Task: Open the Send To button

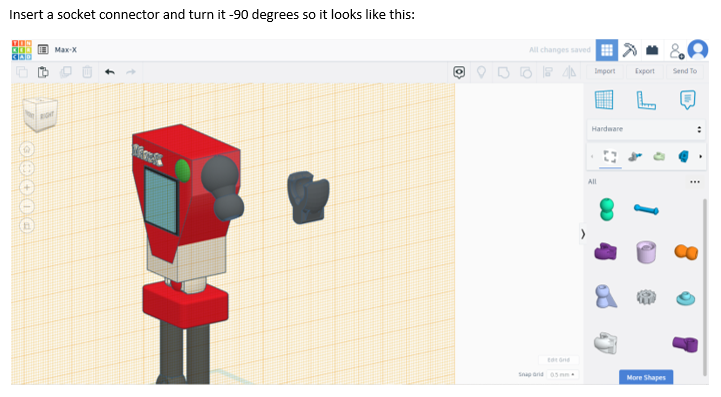Action: (685, 71)
